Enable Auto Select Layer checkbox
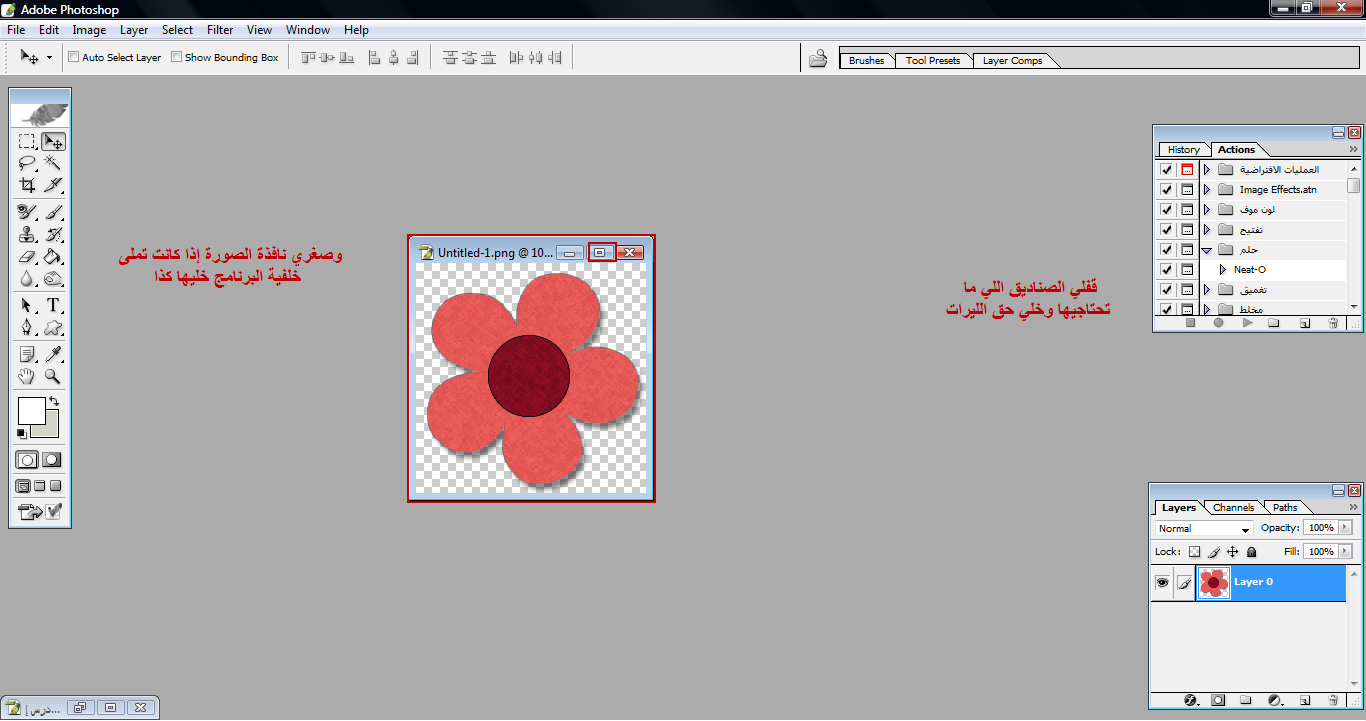The image size is (1366, 721). pyautogui.click(x=74, y=58)
